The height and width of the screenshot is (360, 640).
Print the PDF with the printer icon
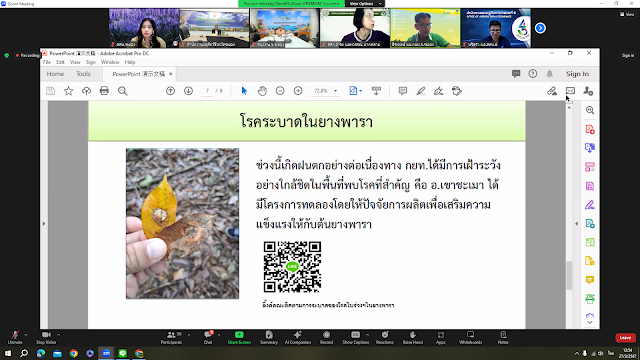pyautogui.click(x=104, y=91)
